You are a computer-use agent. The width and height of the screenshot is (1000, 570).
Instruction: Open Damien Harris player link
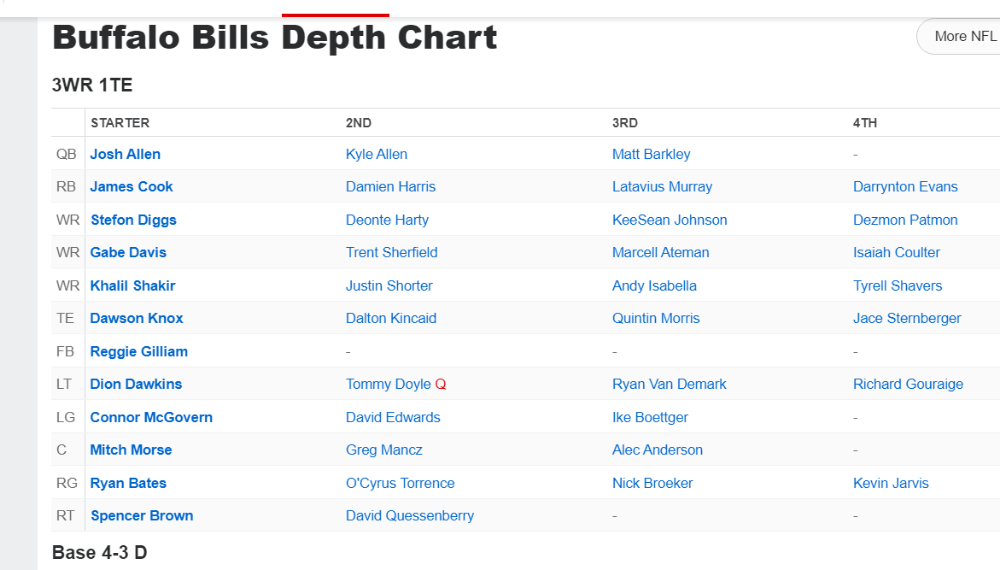click(x=390, y=187)
